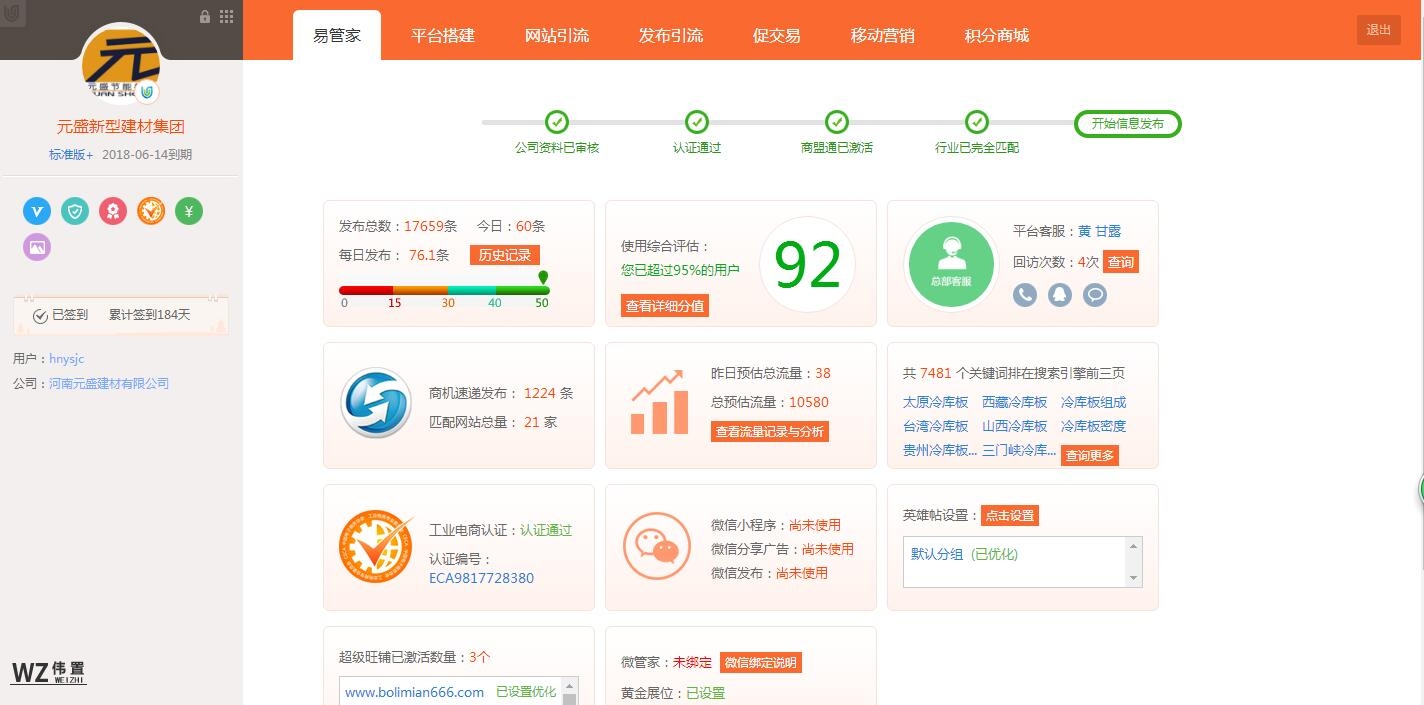Click the green marker on the daily publish bar
Viewport: 1424px width, 705px height.
[x=543, y=278]
